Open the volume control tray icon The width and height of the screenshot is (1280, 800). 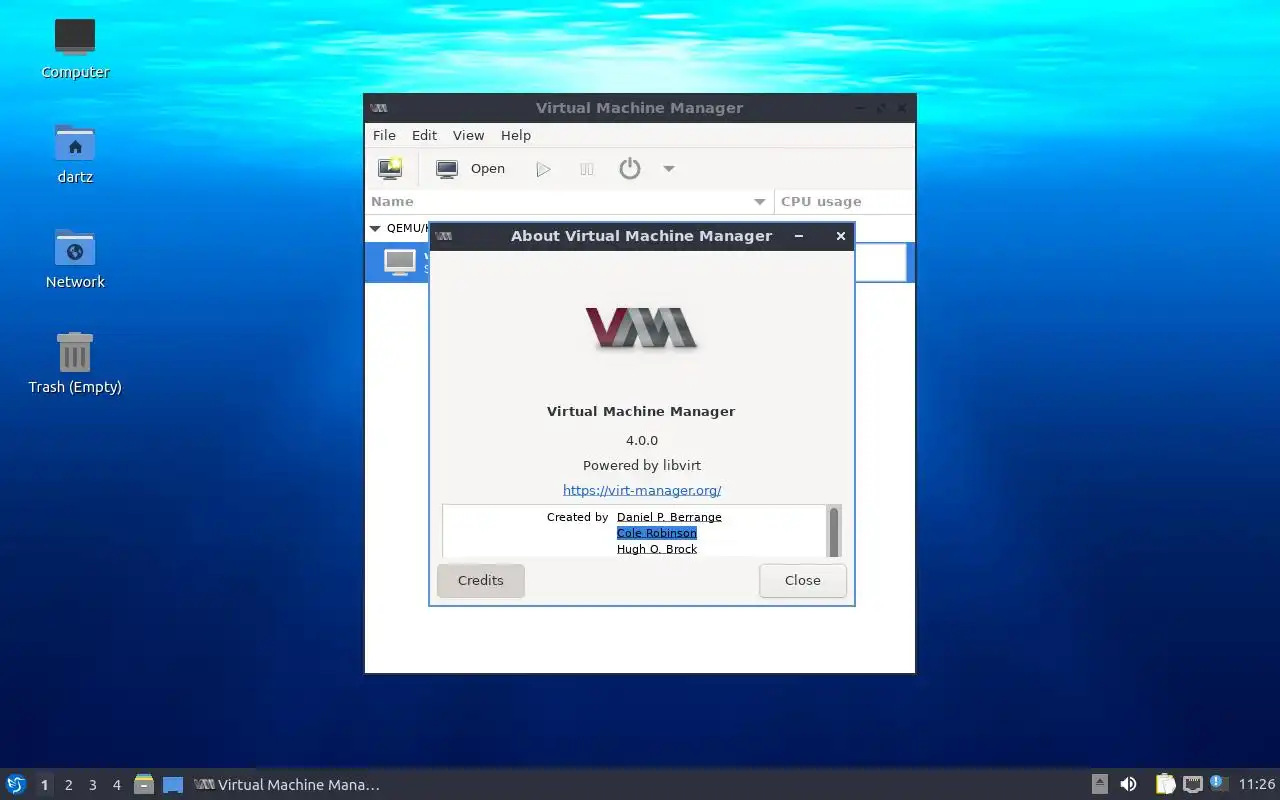[1128, 784]
